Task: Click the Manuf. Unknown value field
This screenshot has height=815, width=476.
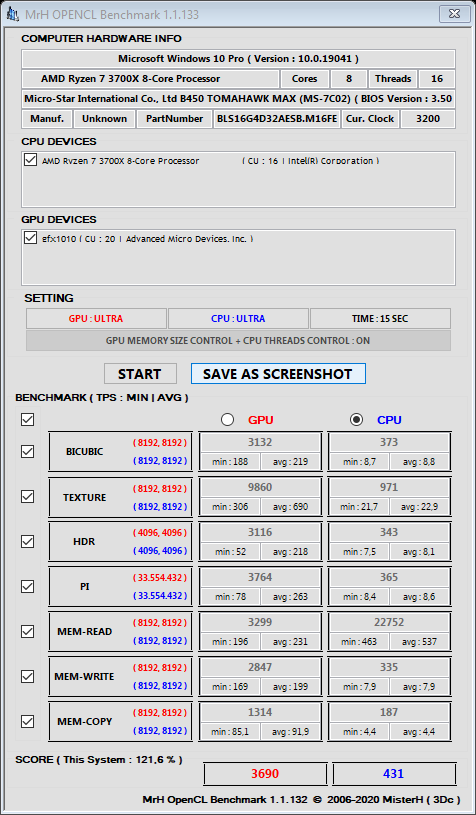Action: click(104, 119)
